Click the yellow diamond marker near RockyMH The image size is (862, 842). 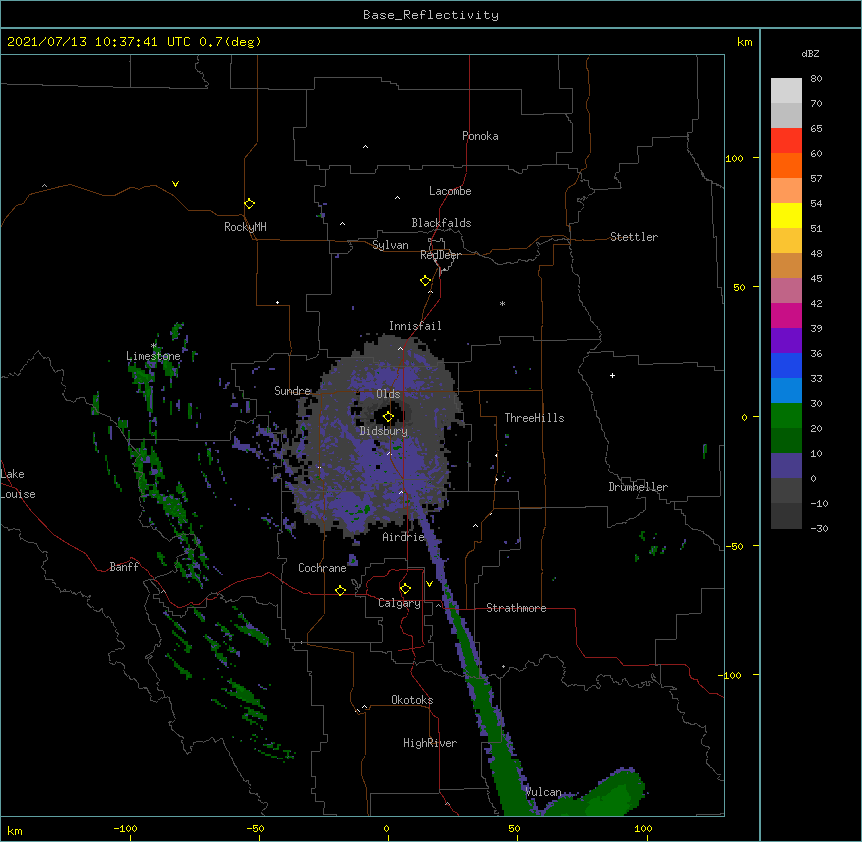(249, 203)
